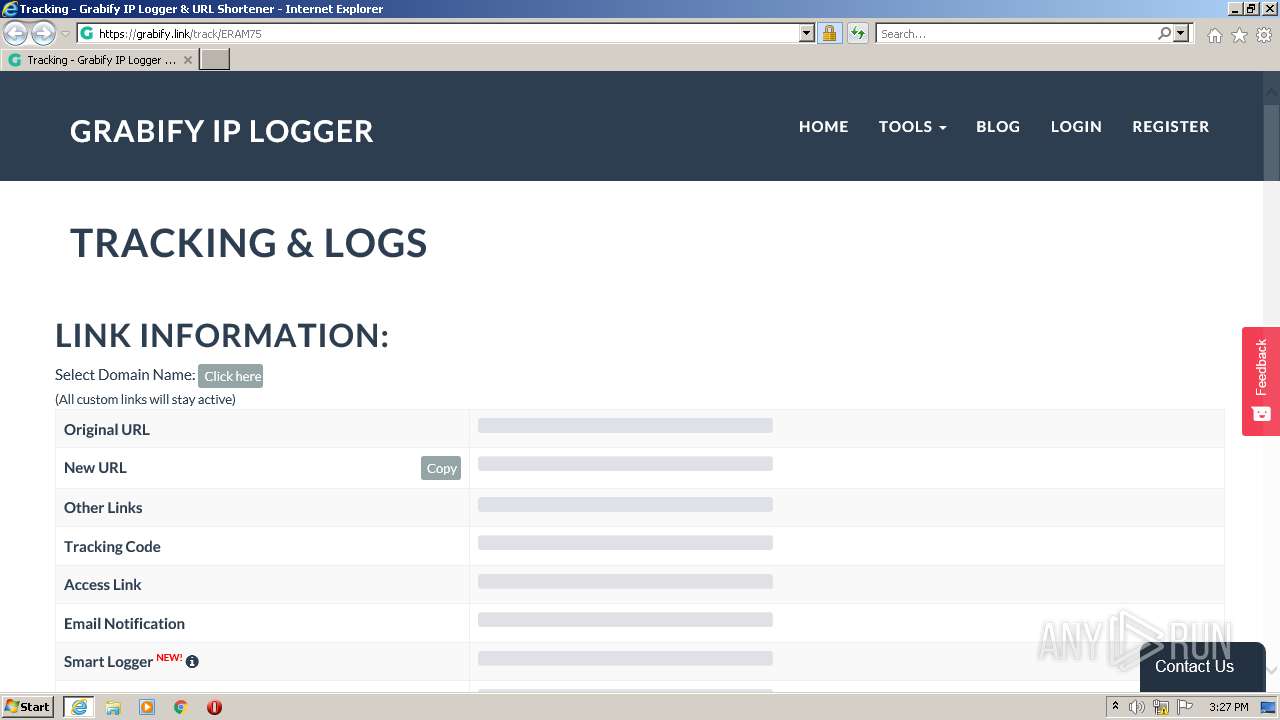Open the LOGIN nav link
Screen dimensions: 1280x720
pos(1076,126)
